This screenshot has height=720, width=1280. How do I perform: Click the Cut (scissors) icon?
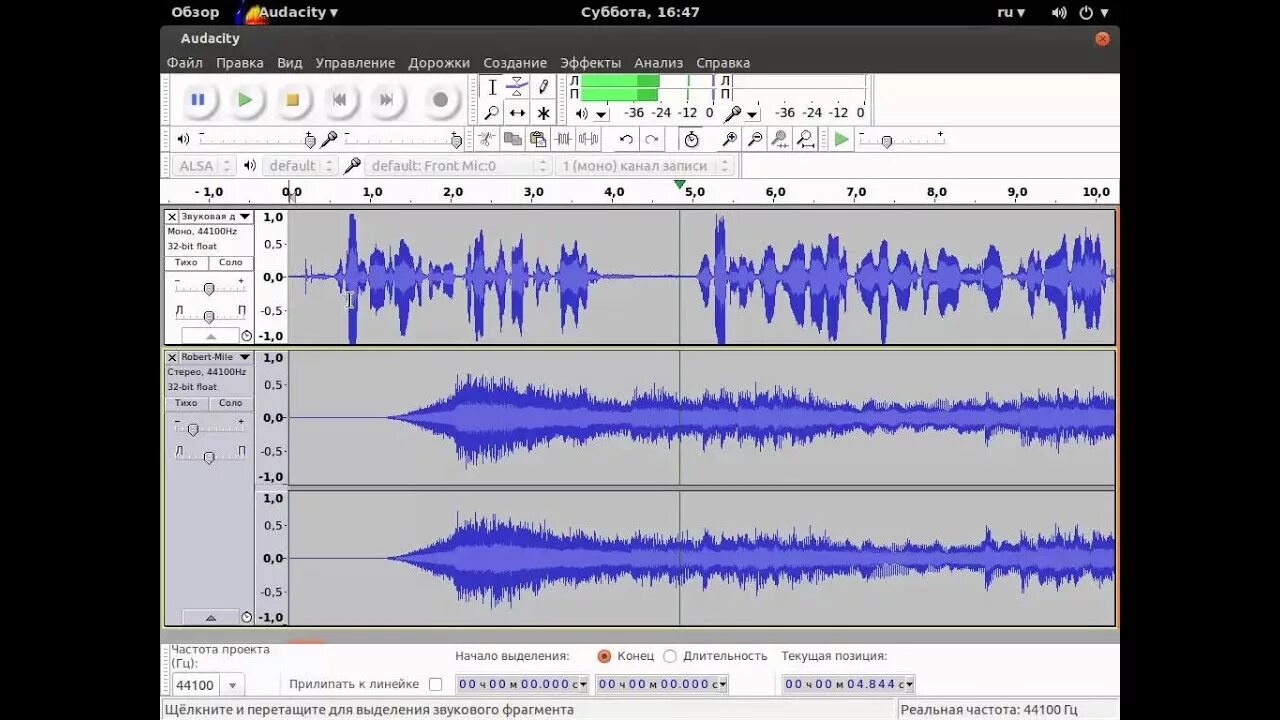(x=486, y=140)
